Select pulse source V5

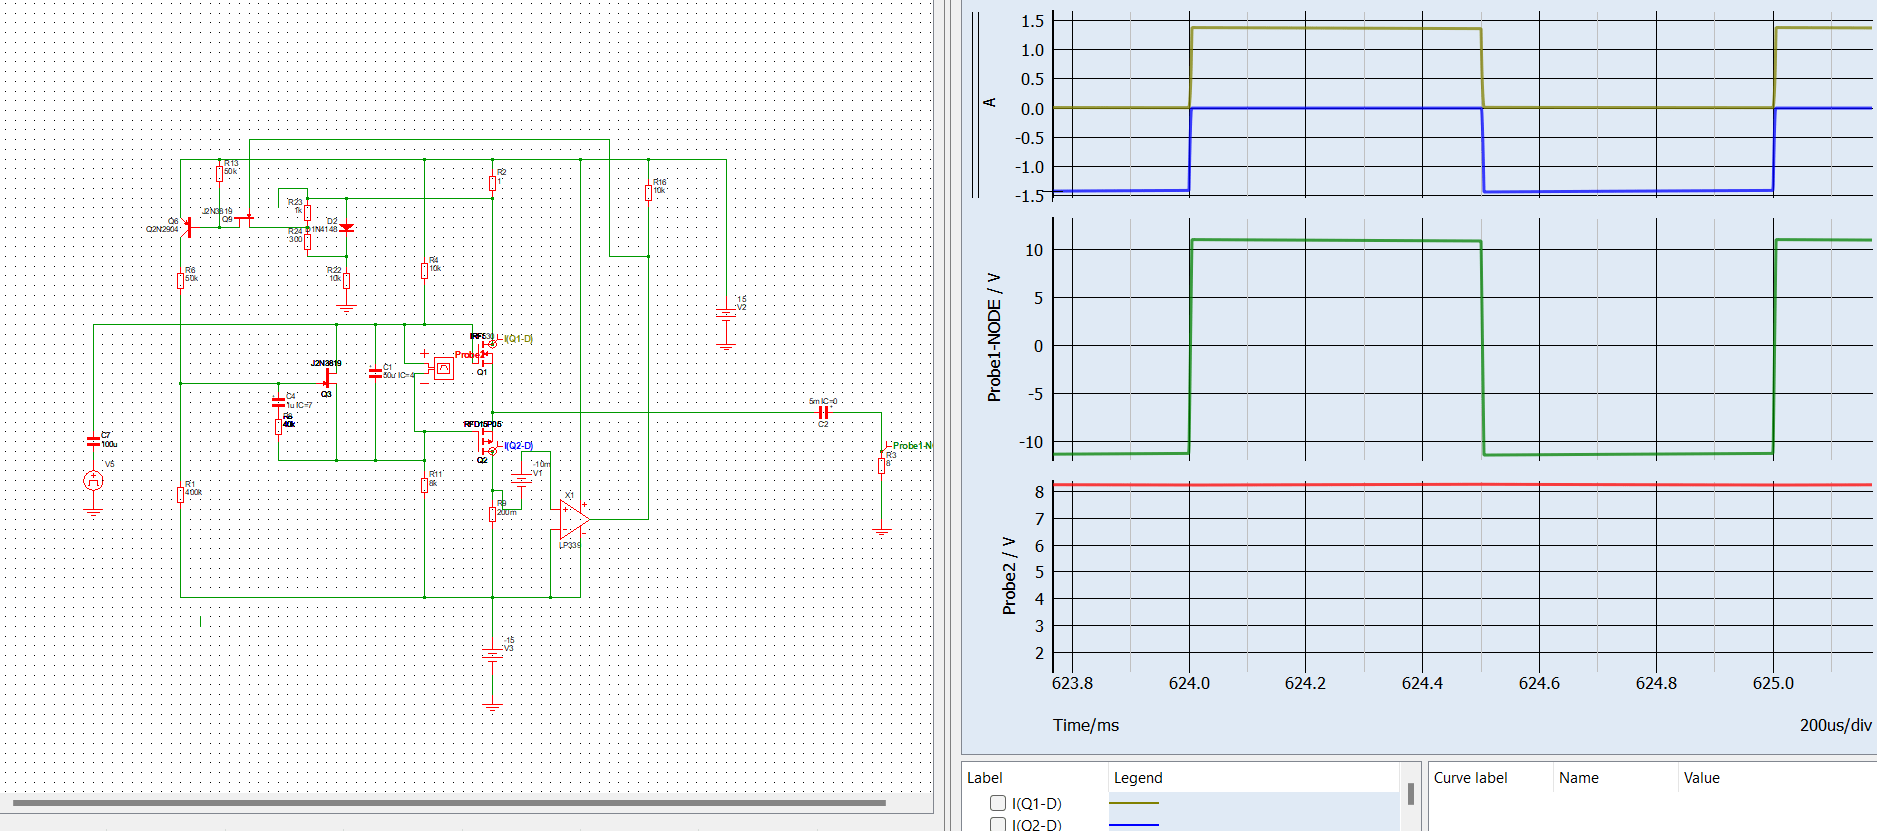(x=93, y=481)
